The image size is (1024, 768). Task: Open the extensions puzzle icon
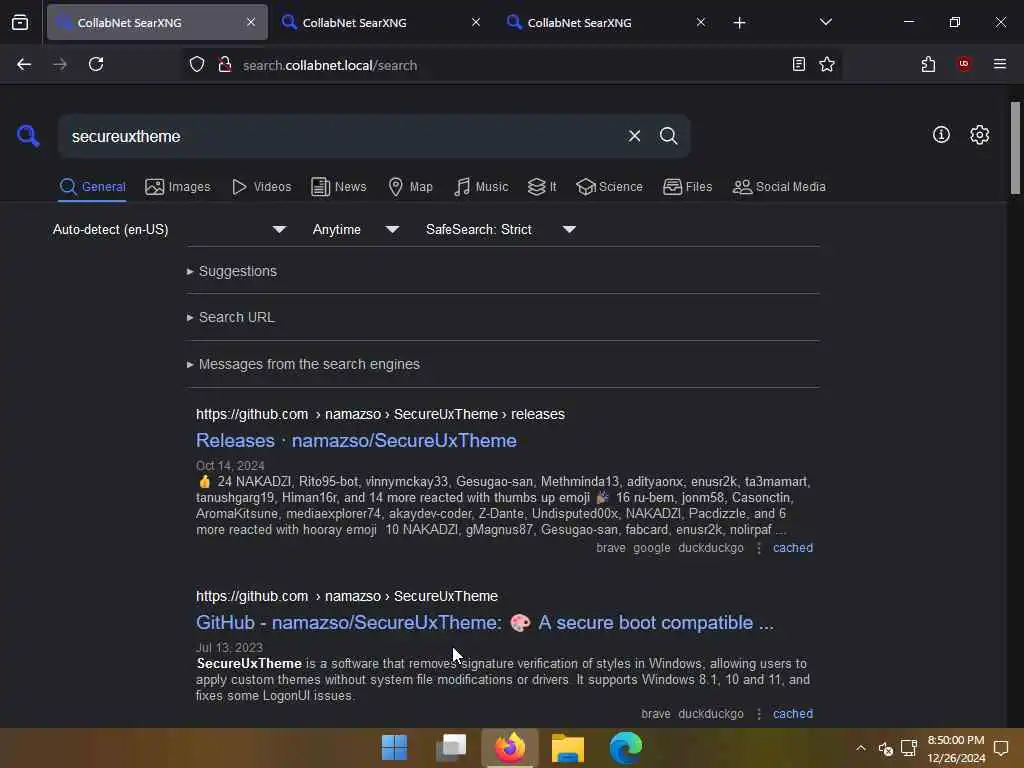[928, 64]
